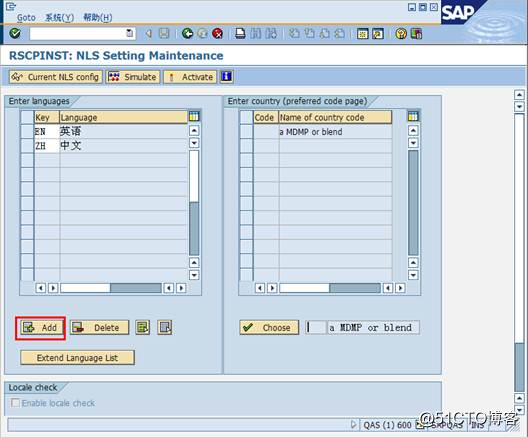Click country table horizontal scrollbar
Image resolution: width=528 pixels, height=437 pixels.
(330, 288)
